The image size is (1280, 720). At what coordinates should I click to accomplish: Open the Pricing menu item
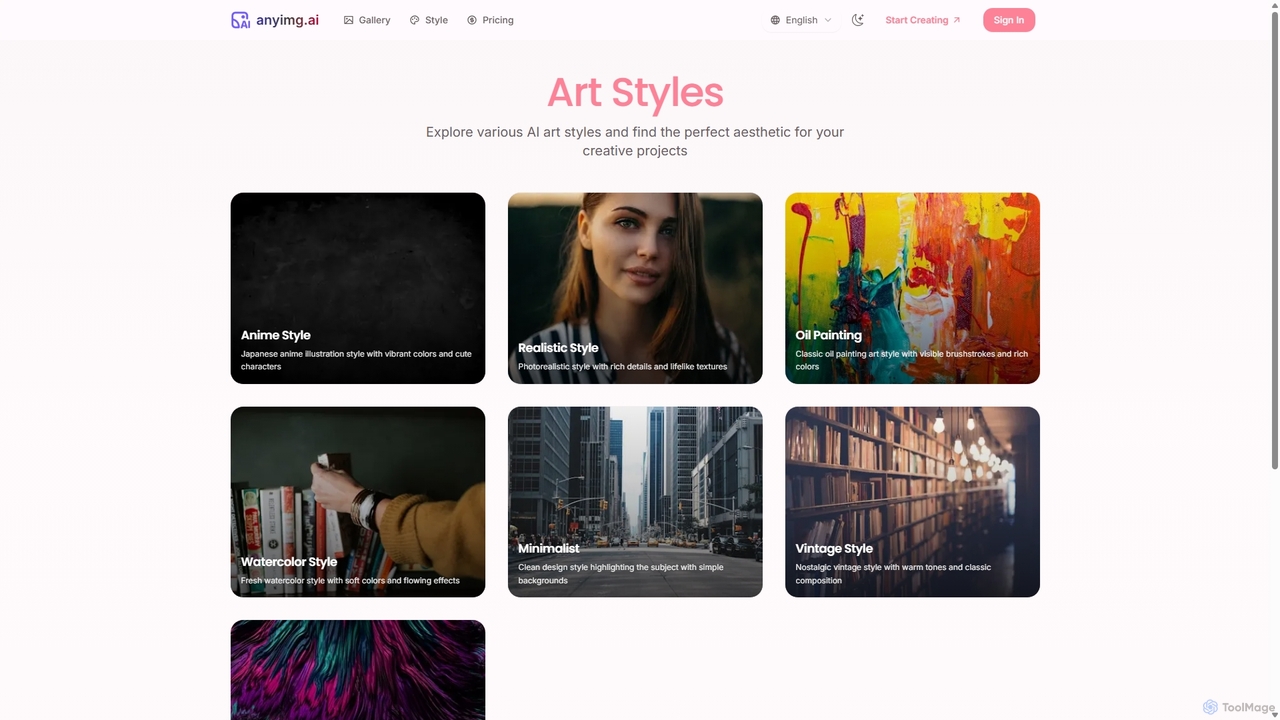(x=490, y=20)
